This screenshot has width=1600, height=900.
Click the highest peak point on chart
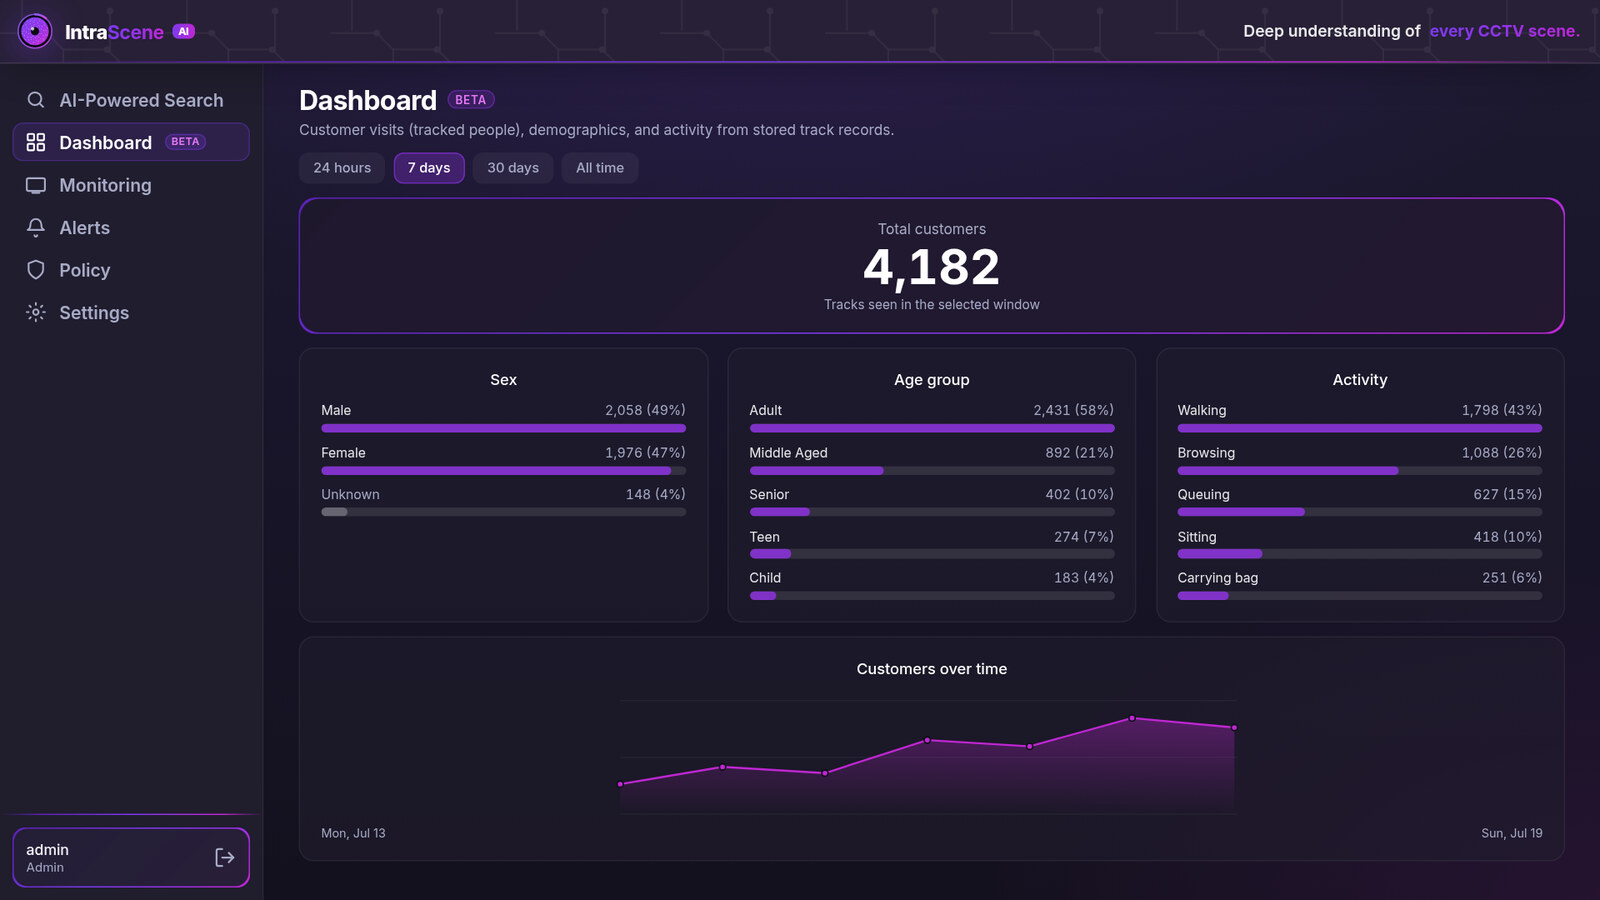click(x=1132, y=718)
